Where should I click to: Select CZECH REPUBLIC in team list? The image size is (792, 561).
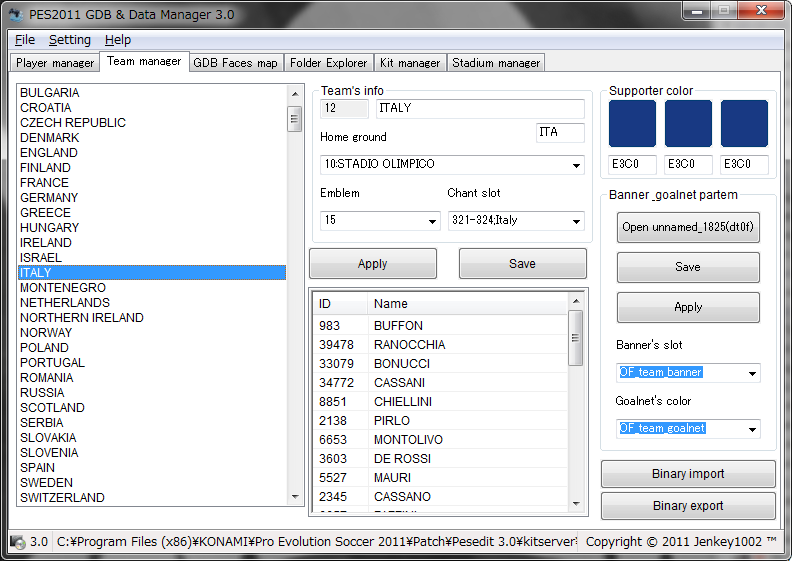(152, 123)
